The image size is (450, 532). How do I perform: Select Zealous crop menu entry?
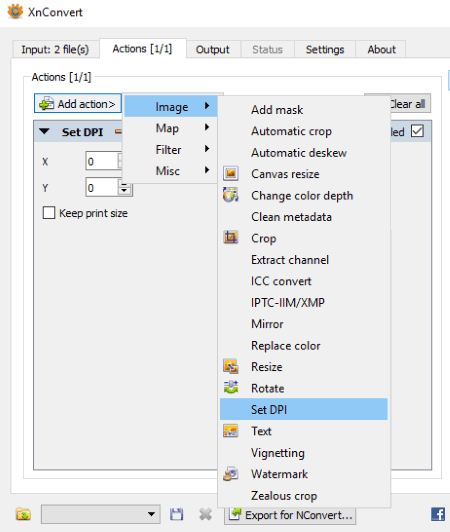(x=304, y=495)
